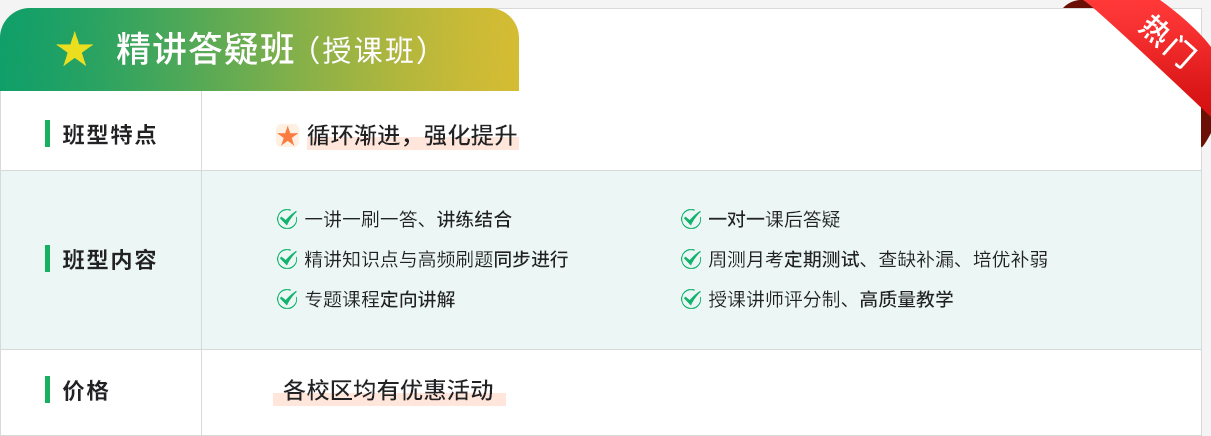Click checkmark icon beside 一对一课后答疑

pos(691,219)
